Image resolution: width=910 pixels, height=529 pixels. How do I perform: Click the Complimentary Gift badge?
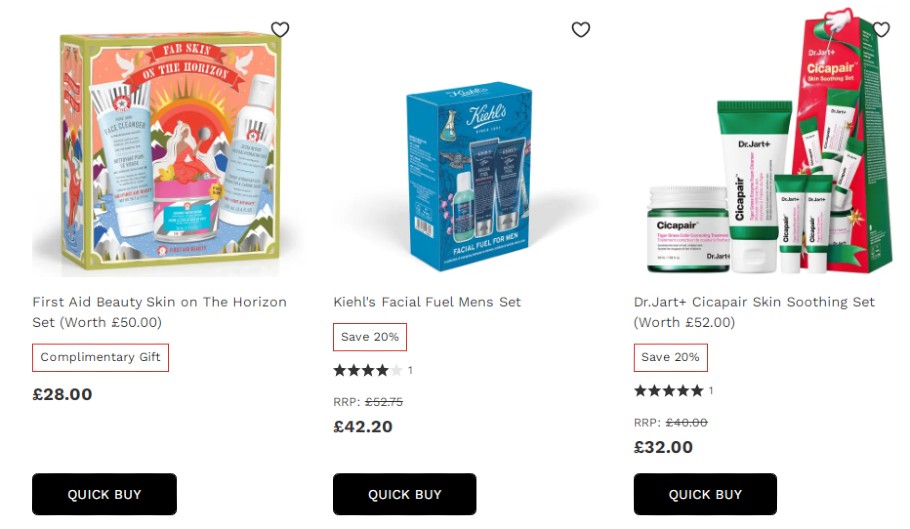pos(100,357)
